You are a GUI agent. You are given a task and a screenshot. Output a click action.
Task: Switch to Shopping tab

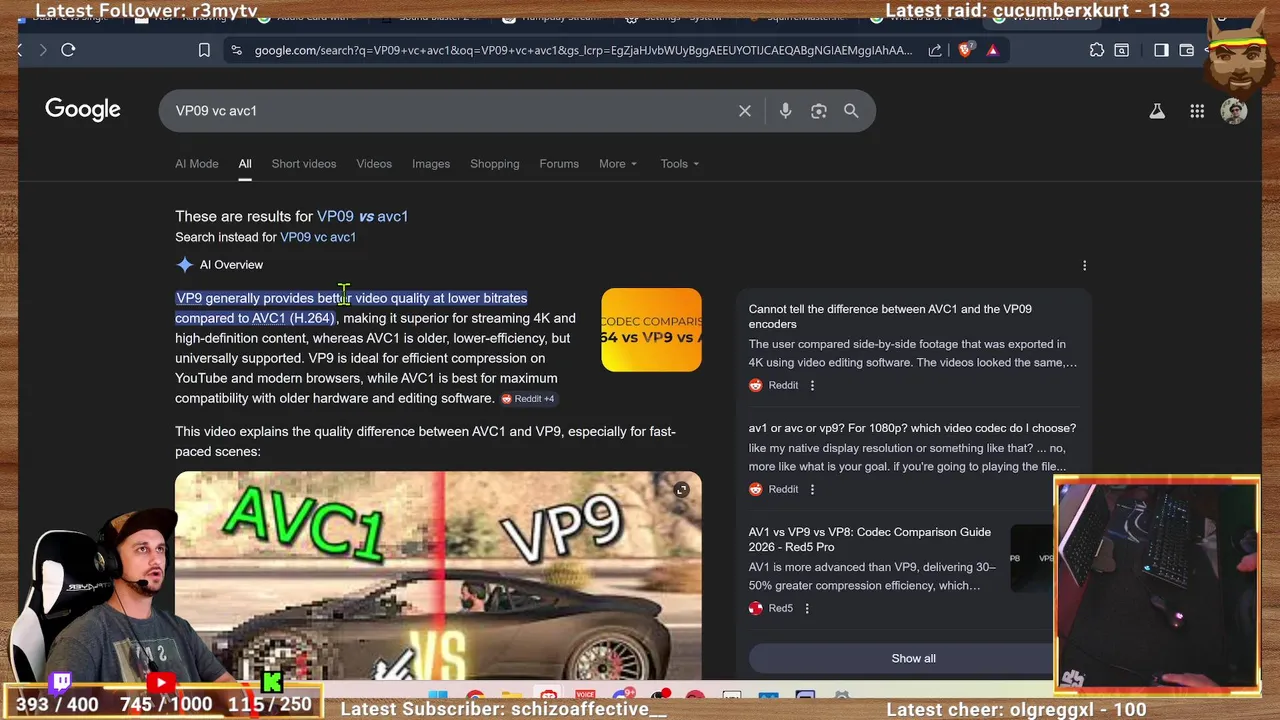(x=495, y=164)
